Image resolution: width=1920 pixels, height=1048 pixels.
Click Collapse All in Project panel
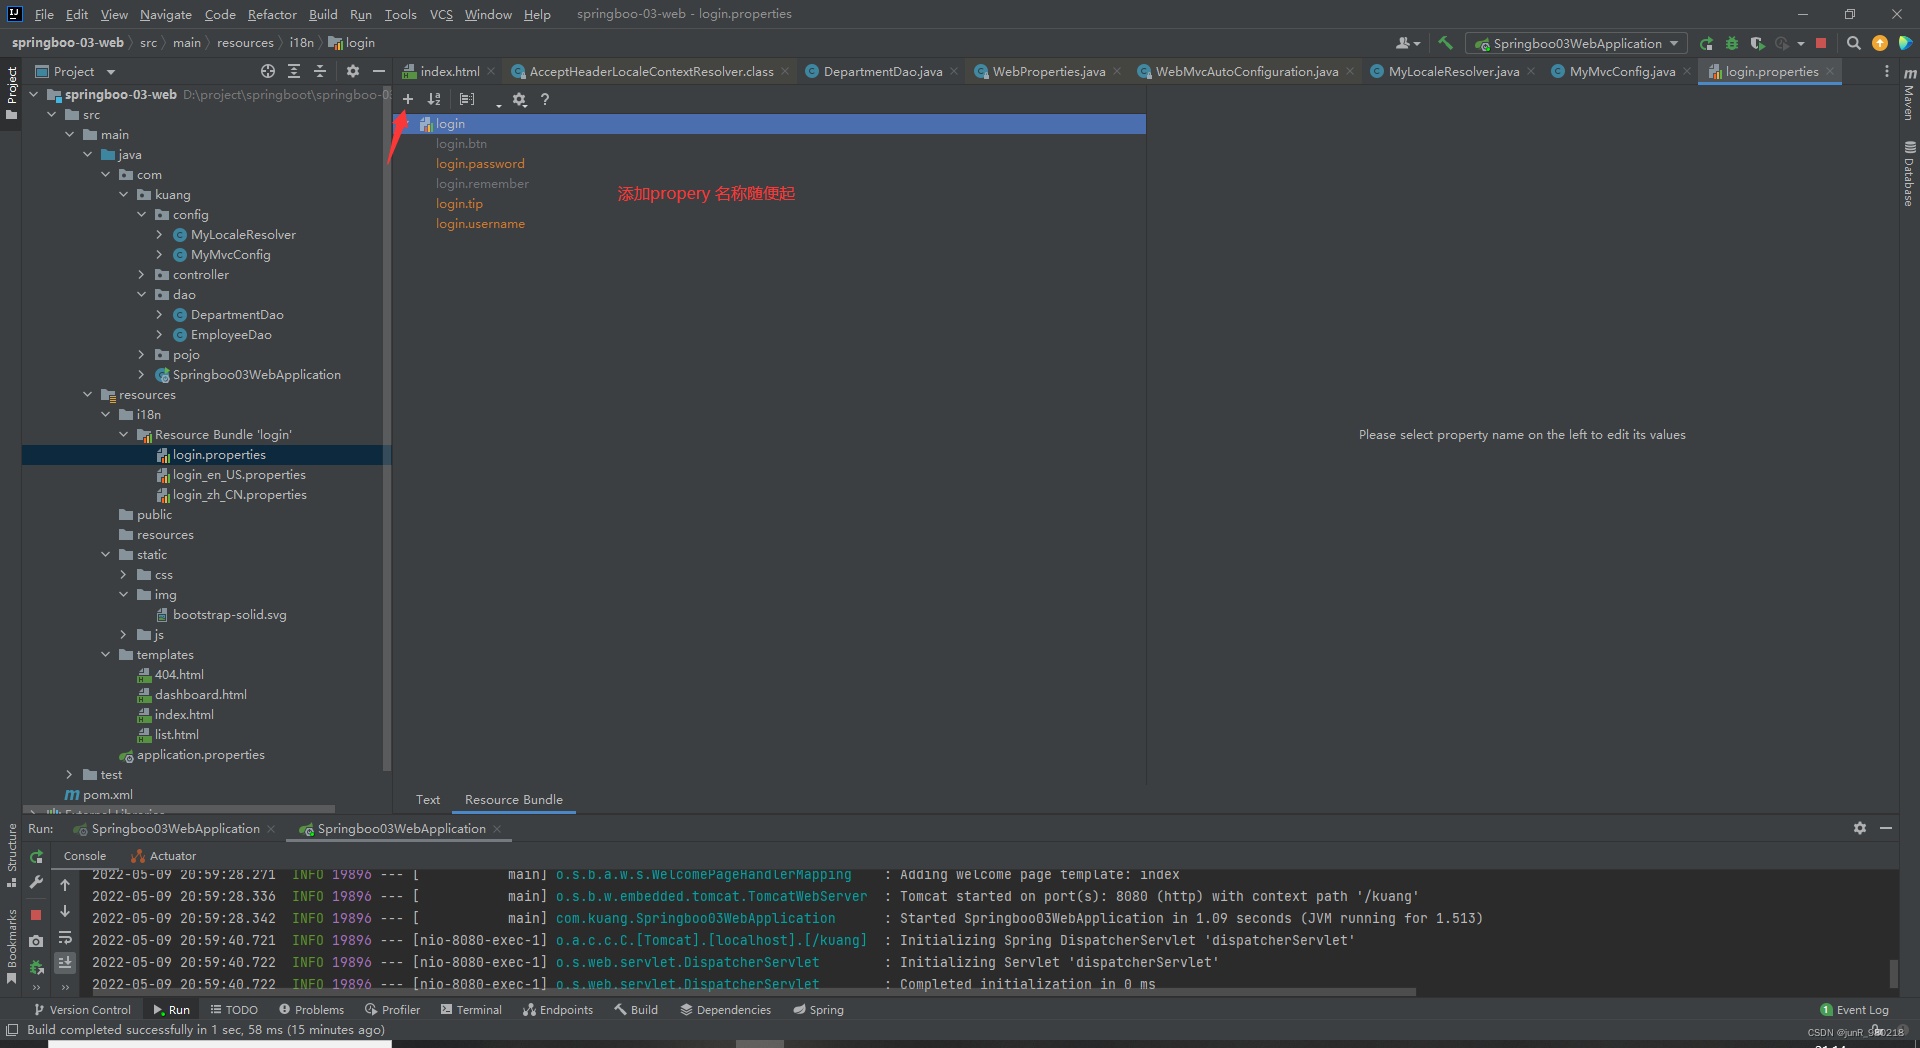pyautogui.click(x=320, y=71)
